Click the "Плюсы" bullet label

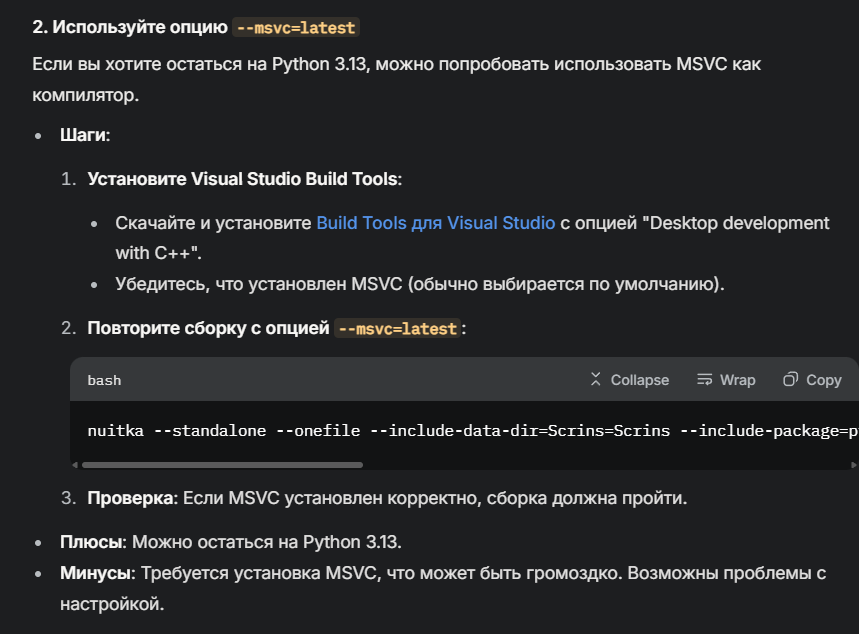(90, 542)
